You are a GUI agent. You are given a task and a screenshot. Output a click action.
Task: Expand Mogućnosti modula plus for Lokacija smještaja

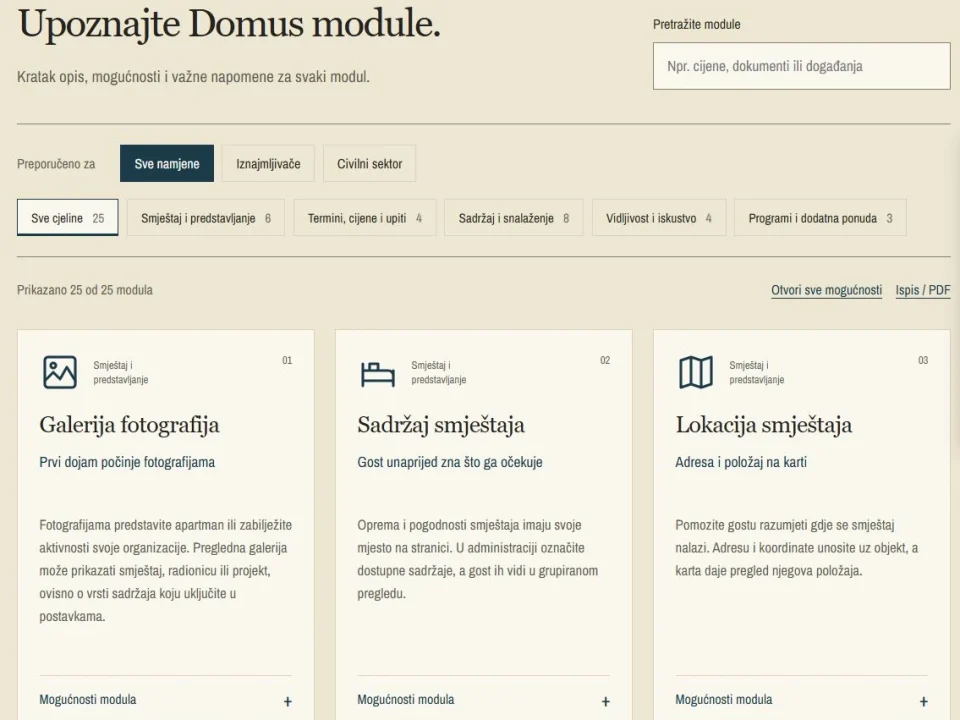[923, 702]
